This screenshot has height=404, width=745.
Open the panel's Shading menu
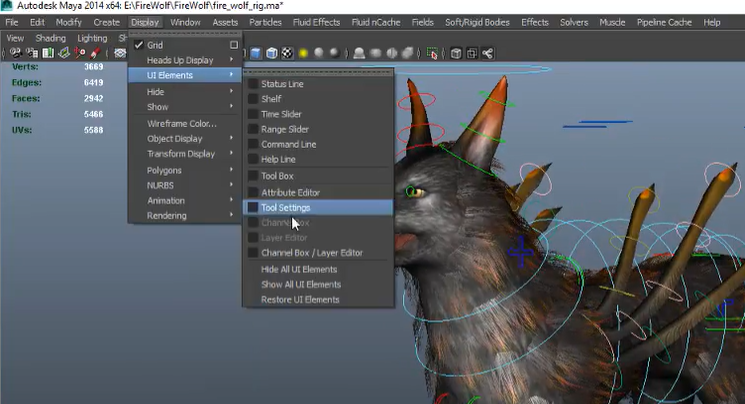click(x=50, y=38)
